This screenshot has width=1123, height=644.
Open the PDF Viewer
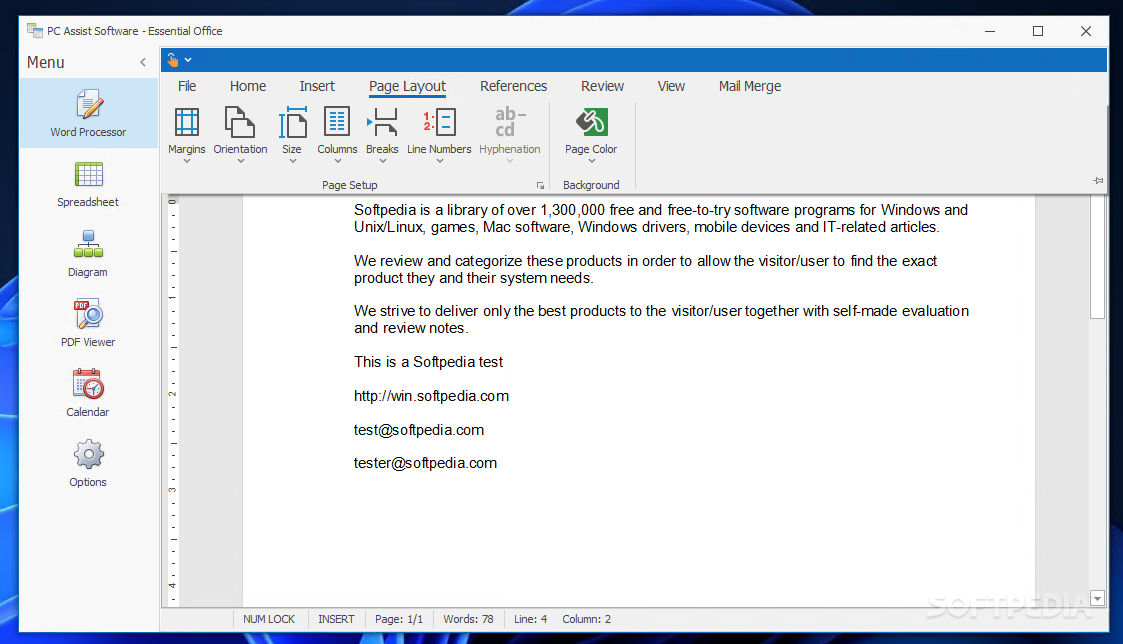88,323
